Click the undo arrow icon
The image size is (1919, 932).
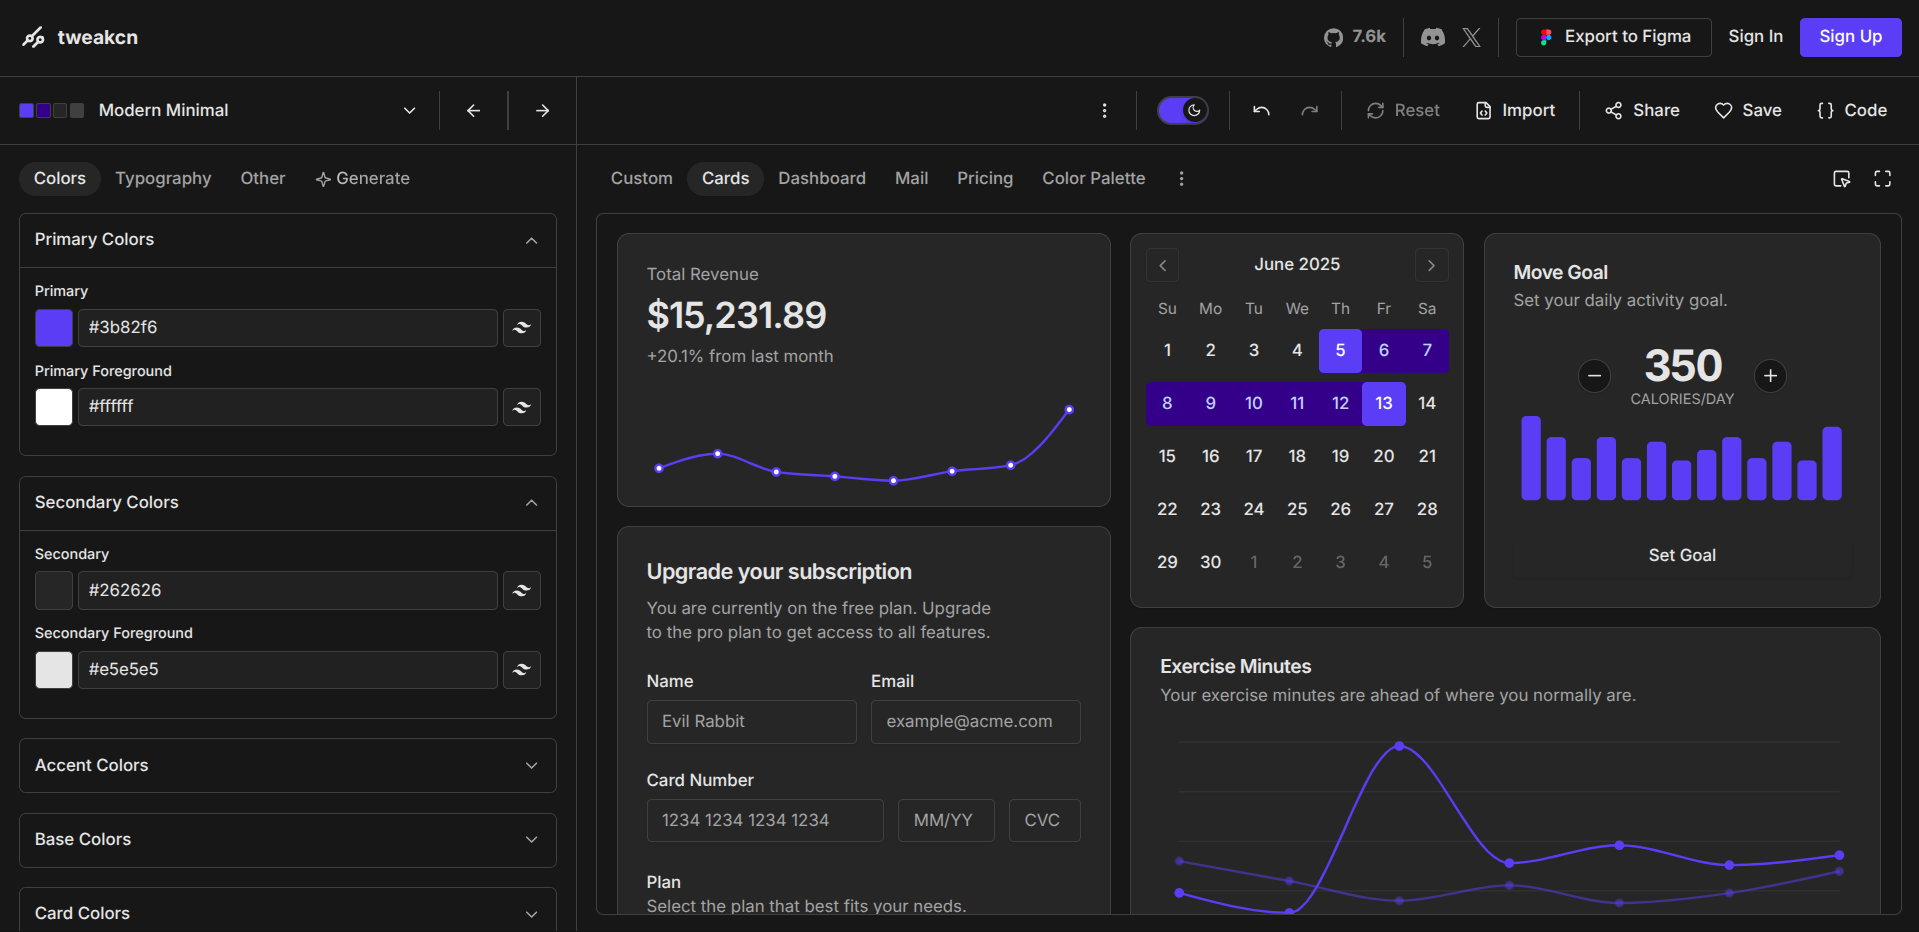tap(1261, 110)
